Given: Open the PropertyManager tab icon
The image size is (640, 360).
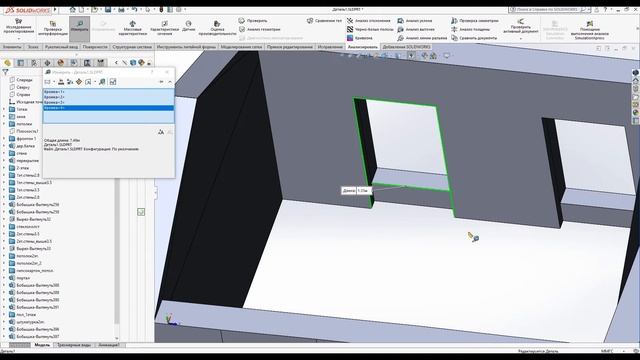Looking at the screenshot, I should 20,62.
